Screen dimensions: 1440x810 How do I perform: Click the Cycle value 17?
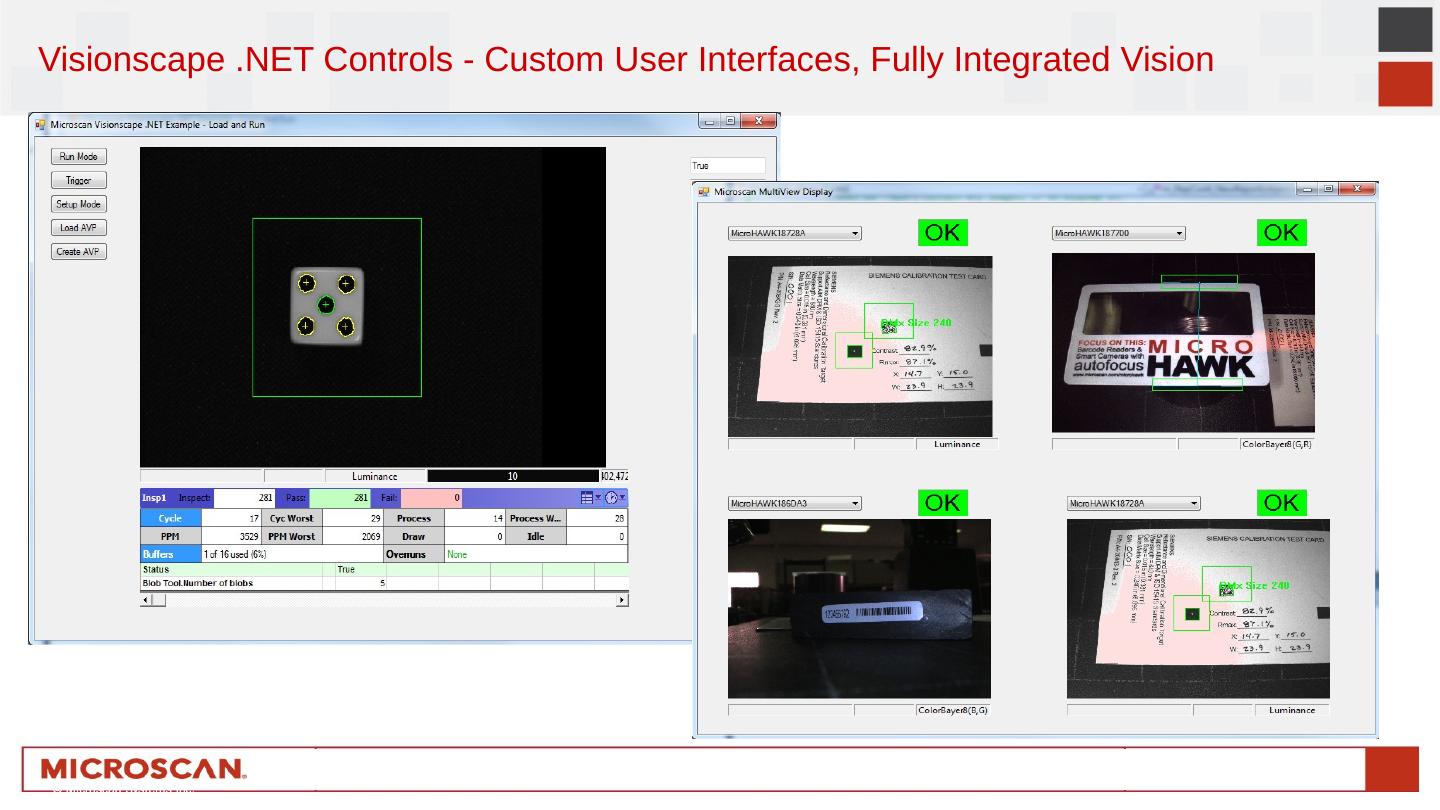(232, 518)
